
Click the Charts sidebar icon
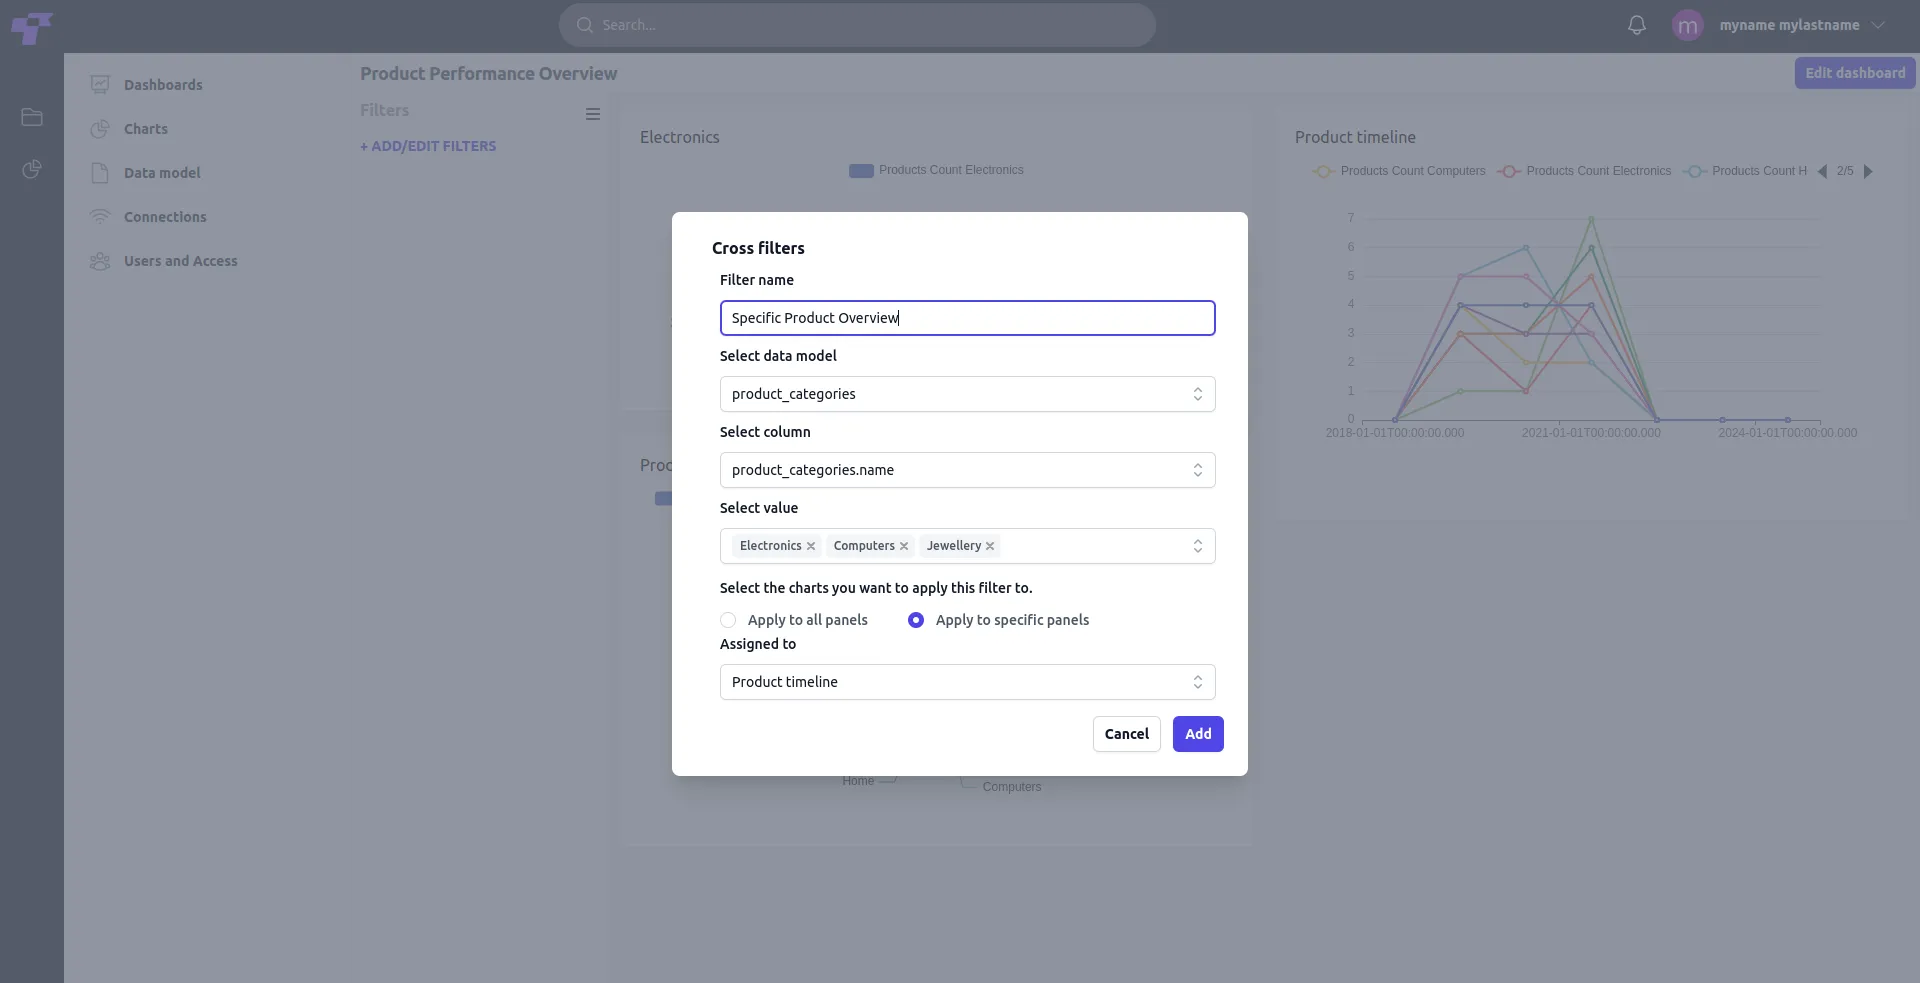(100, 129)
